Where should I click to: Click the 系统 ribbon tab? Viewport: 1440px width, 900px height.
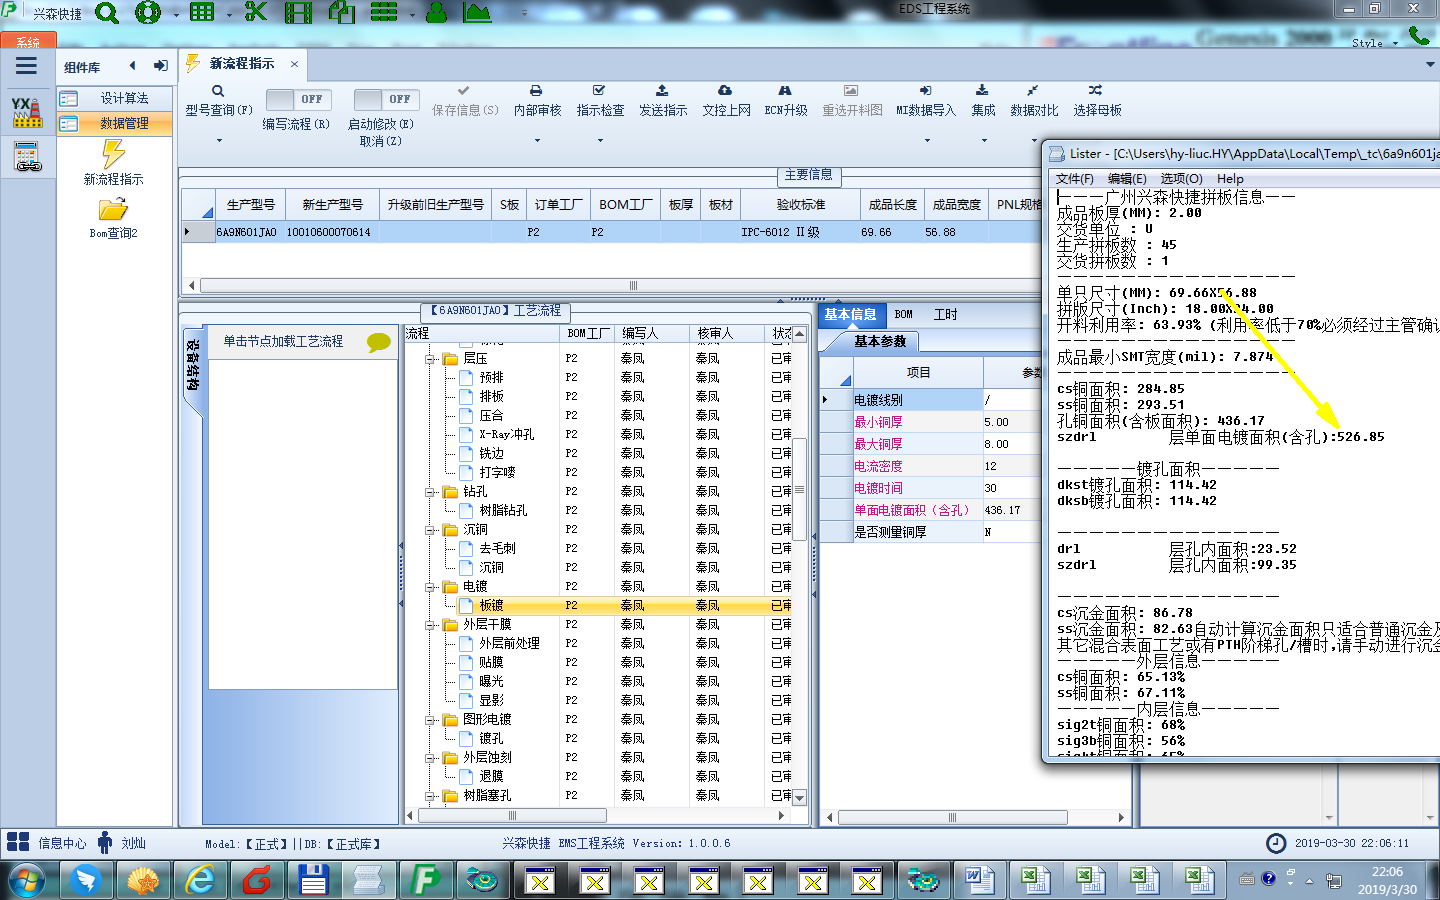(x=28, y=41)
